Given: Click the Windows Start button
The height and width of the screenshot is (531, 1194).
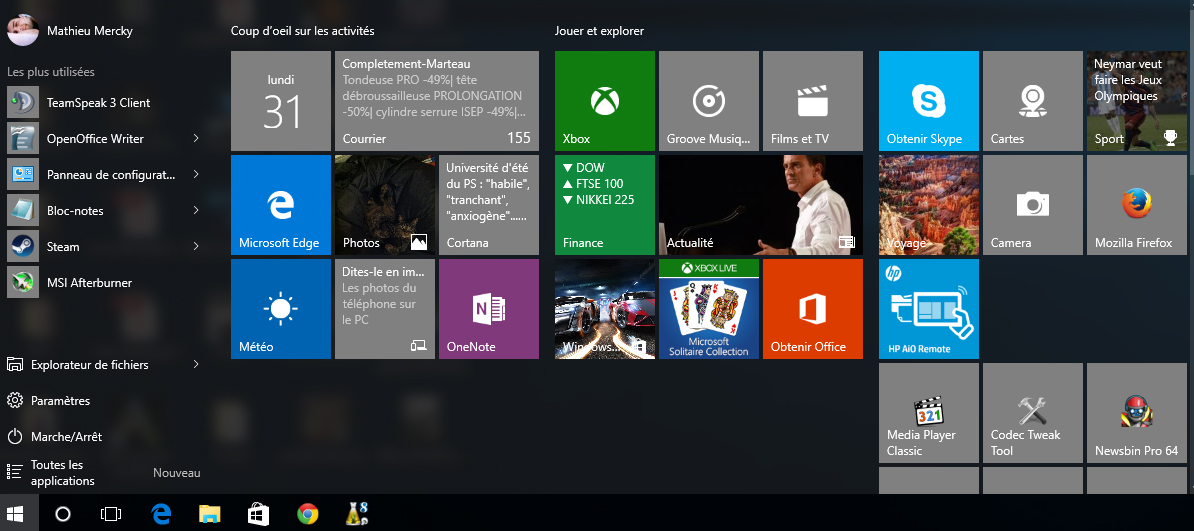Looking at the screenshot, I should coord(14,513).
